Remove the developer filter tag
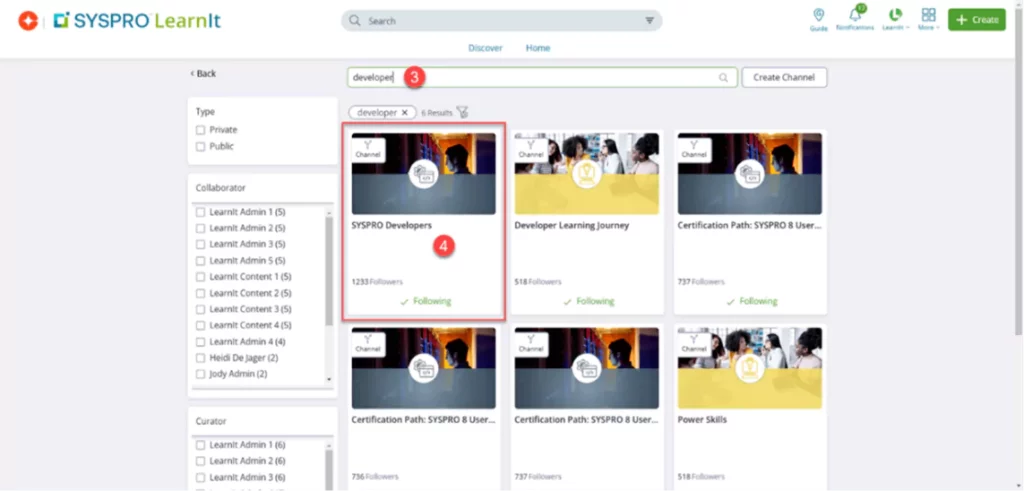 404,113
